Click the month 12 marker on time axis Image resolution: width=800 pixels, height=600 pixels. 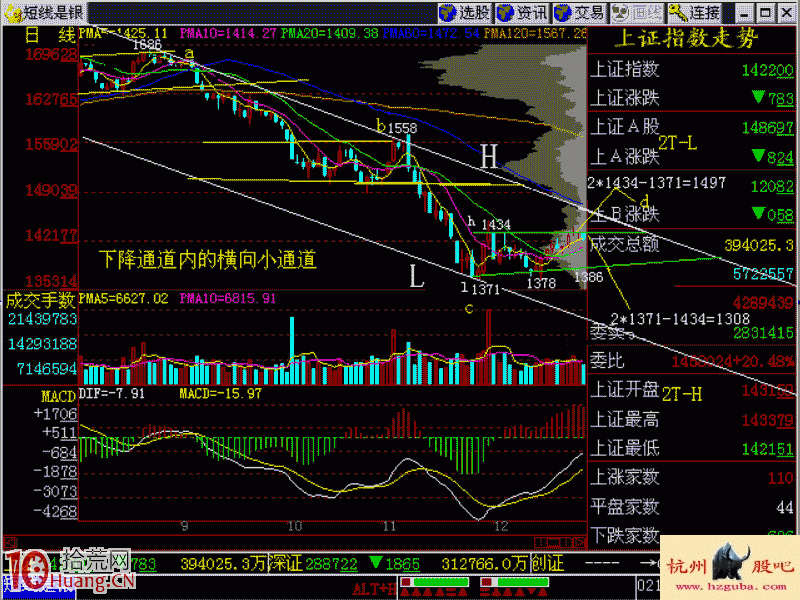[x=501, y=526]
